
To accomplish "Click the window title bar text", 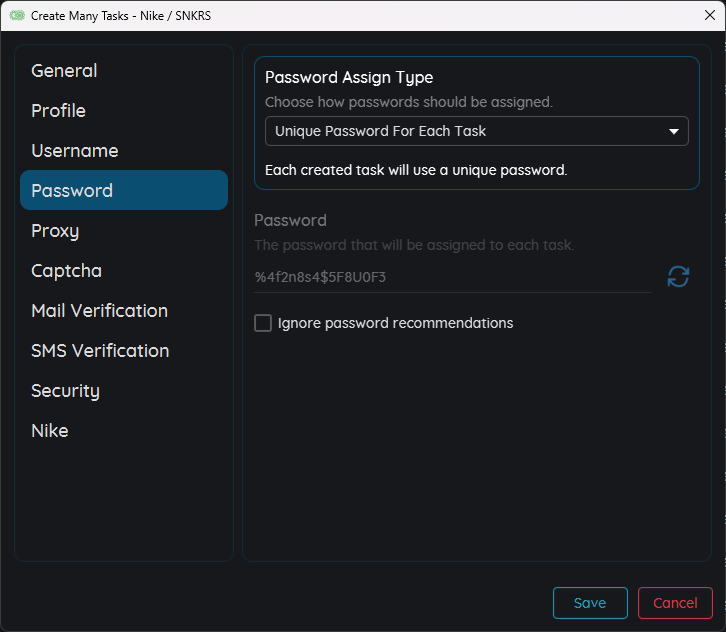I will pos(121,16).
